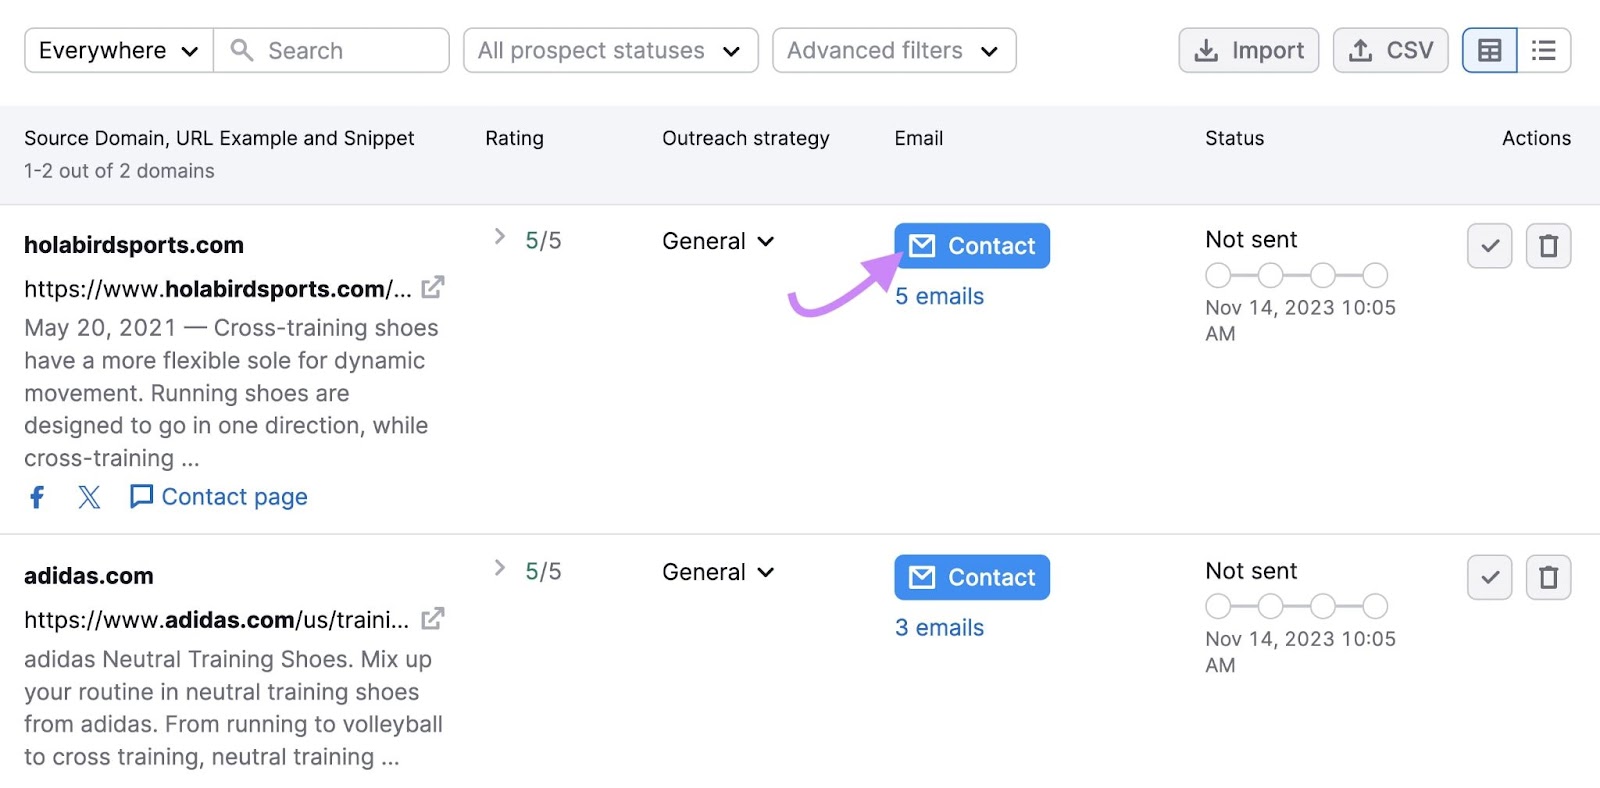Click Contact button for adidas.com
Image resolution: width=1600 pixels, height=788 pixels.
(972, 577)
